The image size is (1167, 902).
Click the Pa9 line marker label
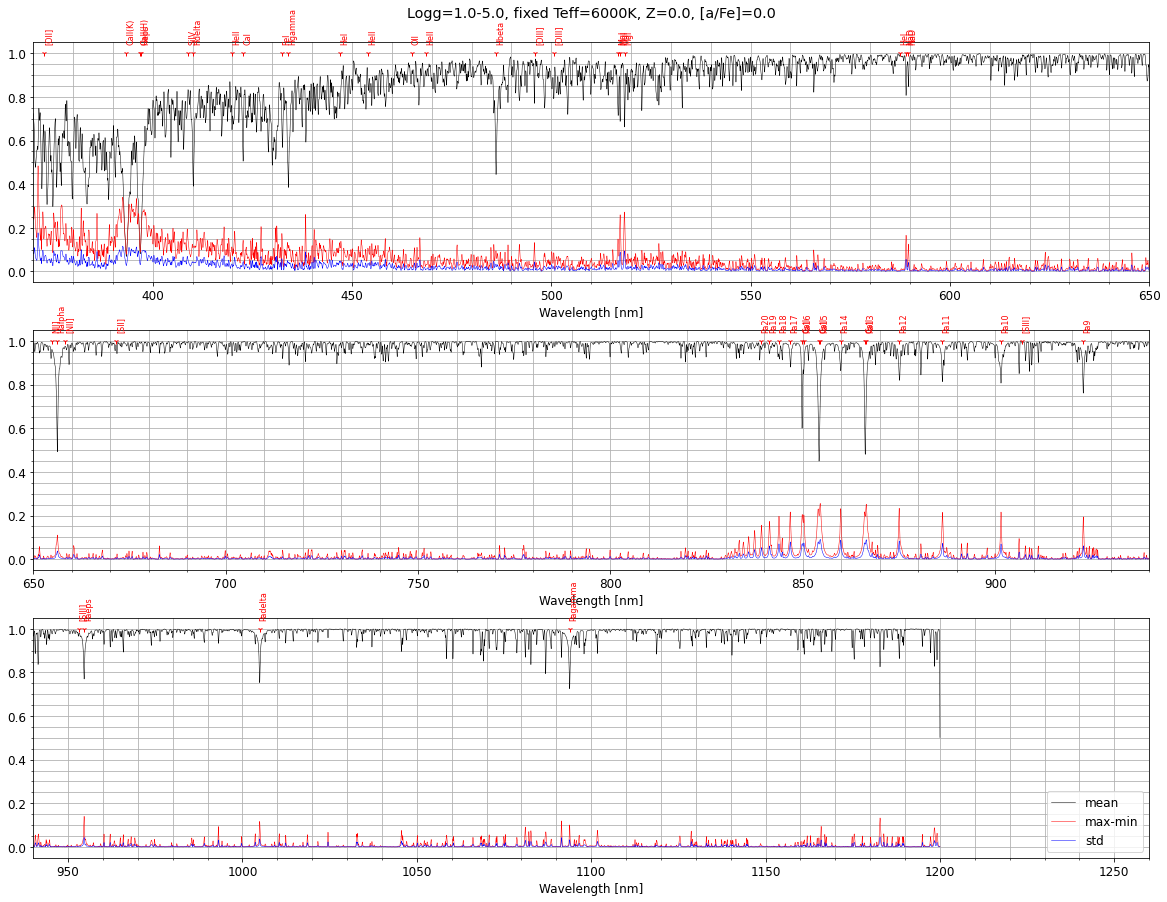coord(1087,326)
